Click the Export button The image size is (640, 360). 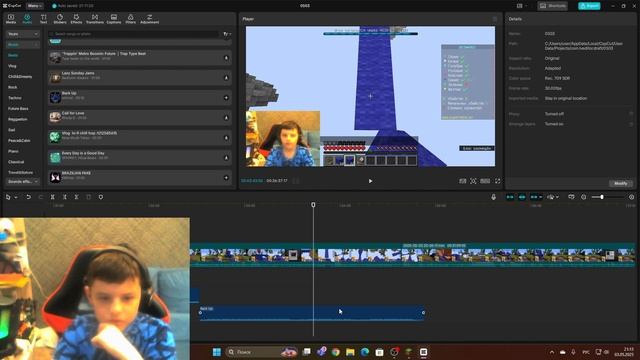point(589,6)
